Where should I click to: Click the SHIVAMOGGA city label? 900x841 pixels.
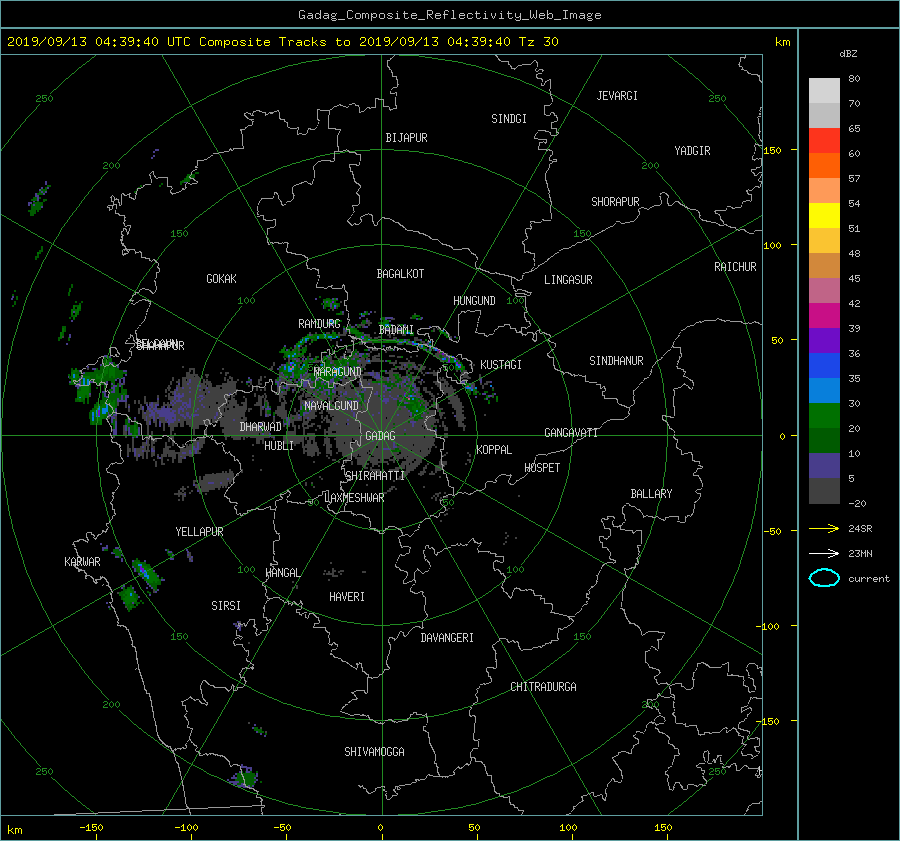pyautogui.click(x=374, y=752)
